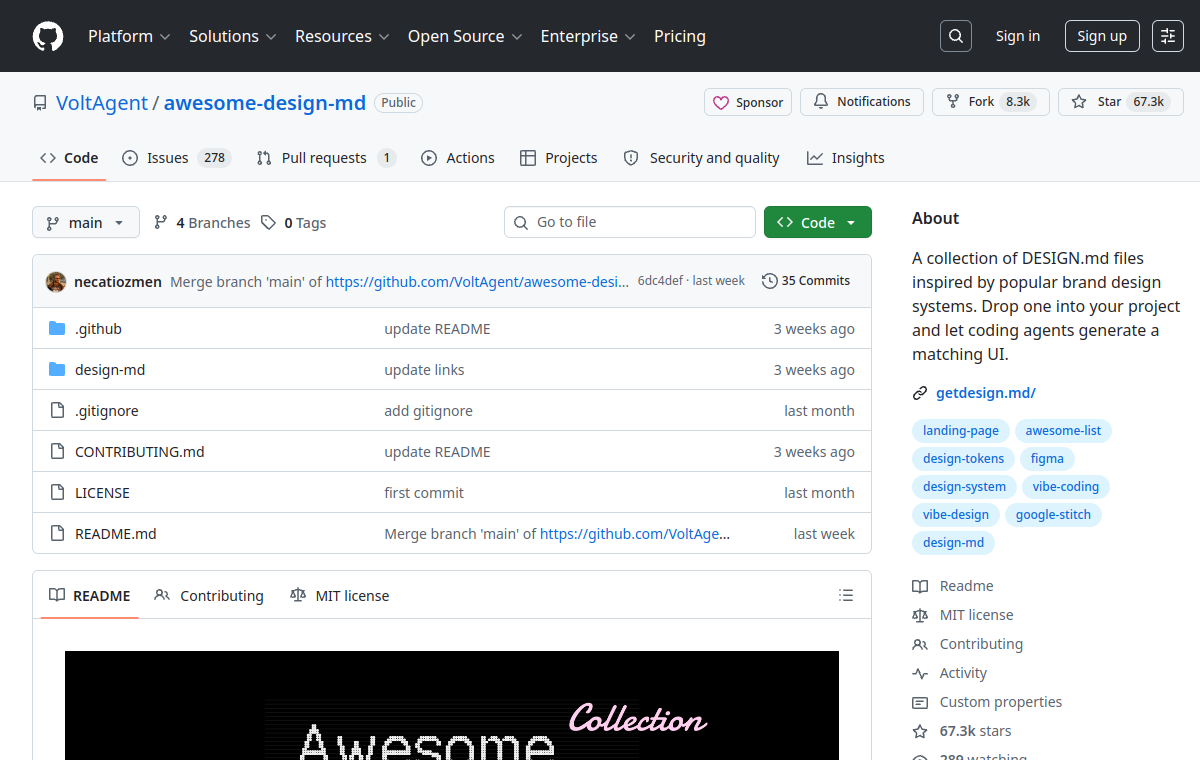The width and height of the screenshot is (1200, 760).
Task: Click the history clock icon for commits
Action: click(769, 281)
